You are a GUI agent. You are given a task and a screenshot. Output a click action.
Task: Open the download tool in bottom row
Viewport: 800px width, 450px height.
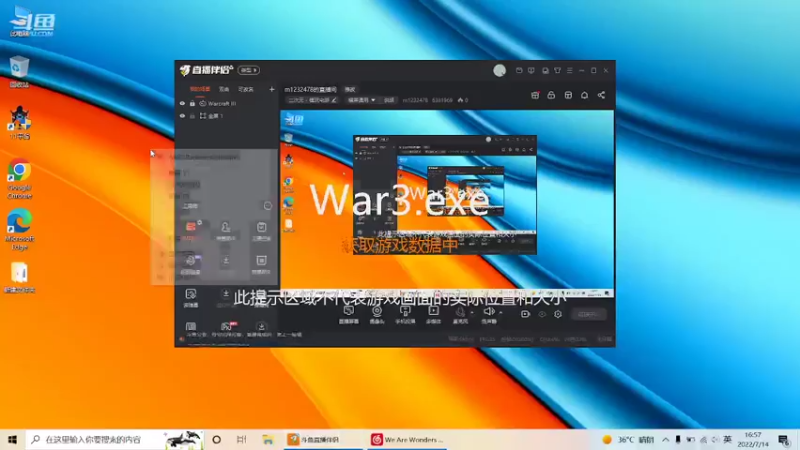tap(261, 329)
